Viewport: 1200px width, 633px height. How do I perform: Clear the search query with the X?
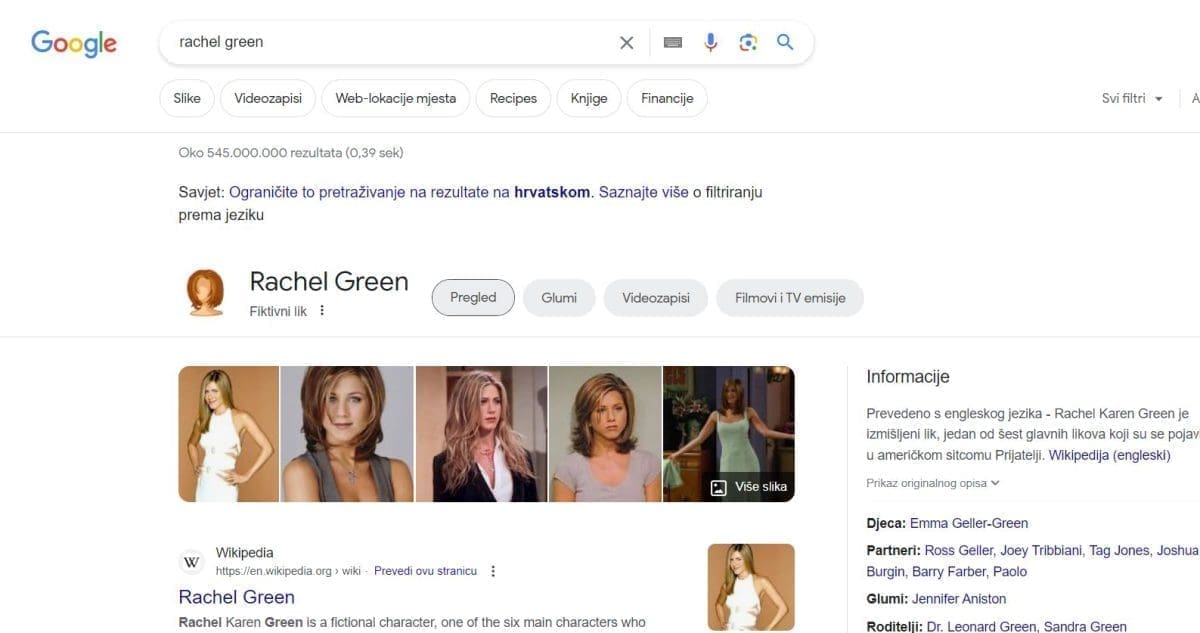(626, 42)
